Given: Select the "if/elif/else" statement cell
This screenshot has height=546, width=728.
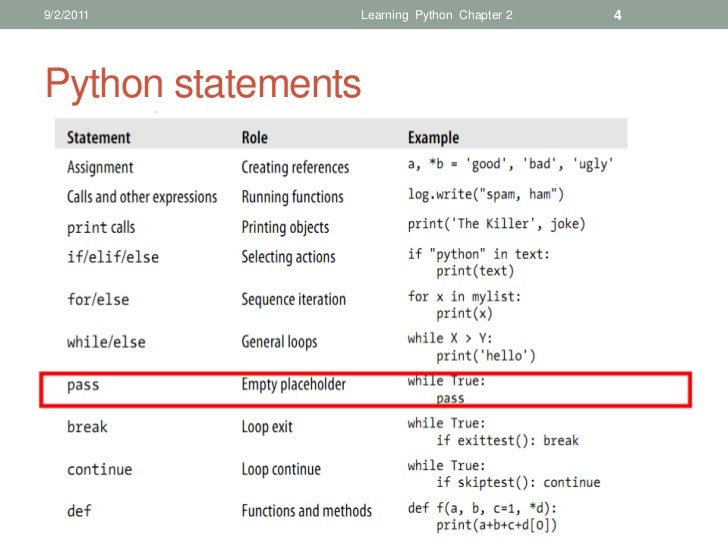Looking at the screenshot, I should tap(113, 257).
